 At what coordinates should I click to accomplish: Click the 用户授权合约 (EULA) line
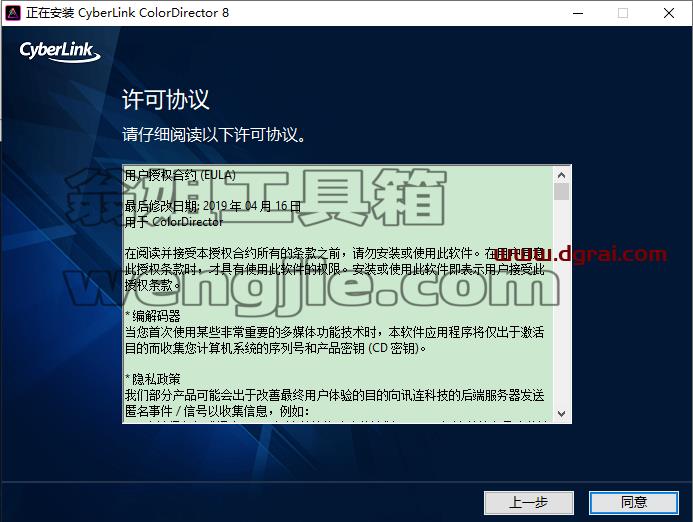coord(180,175)
